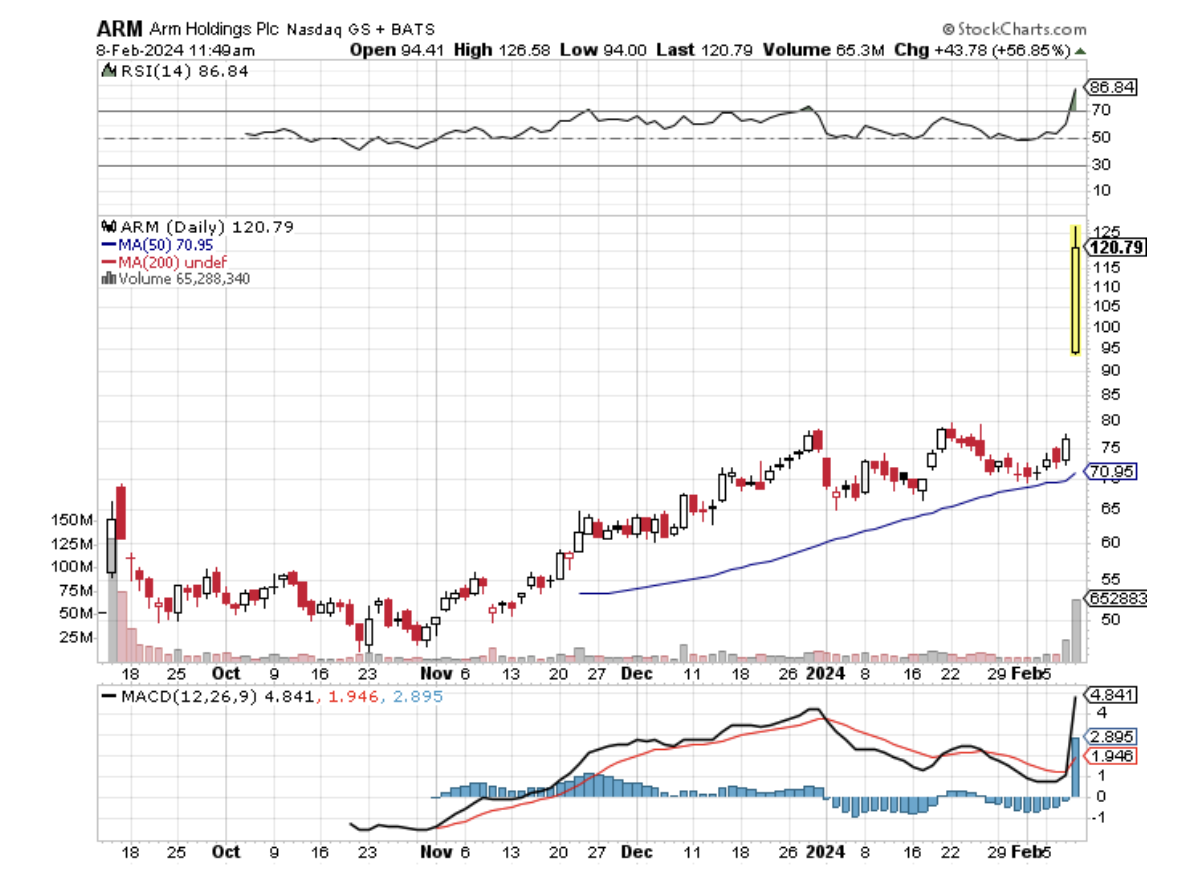This screenshot has width=1182, height=888.
Task: Click the RSI indicator icon beside RSI(14)
Action: [x=109, y=71]
